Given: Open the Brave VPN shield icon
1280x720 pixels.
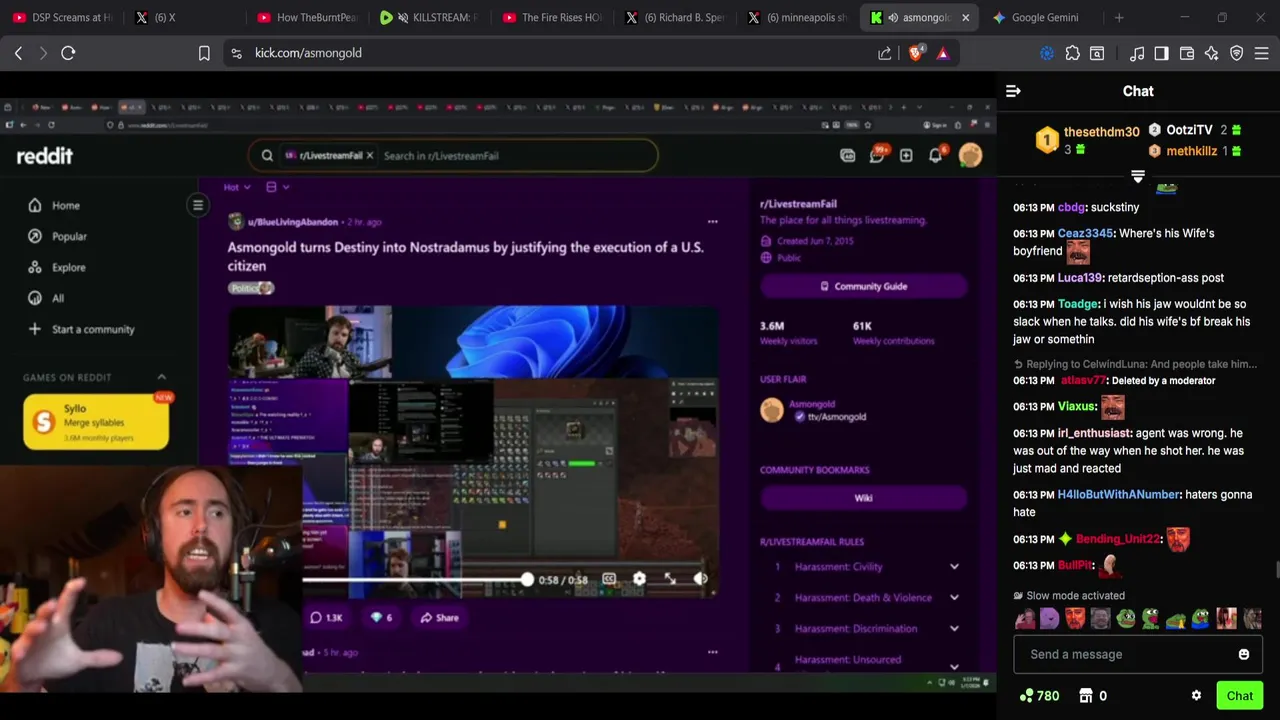Looking at the screenshot, I should point(1236,53).
